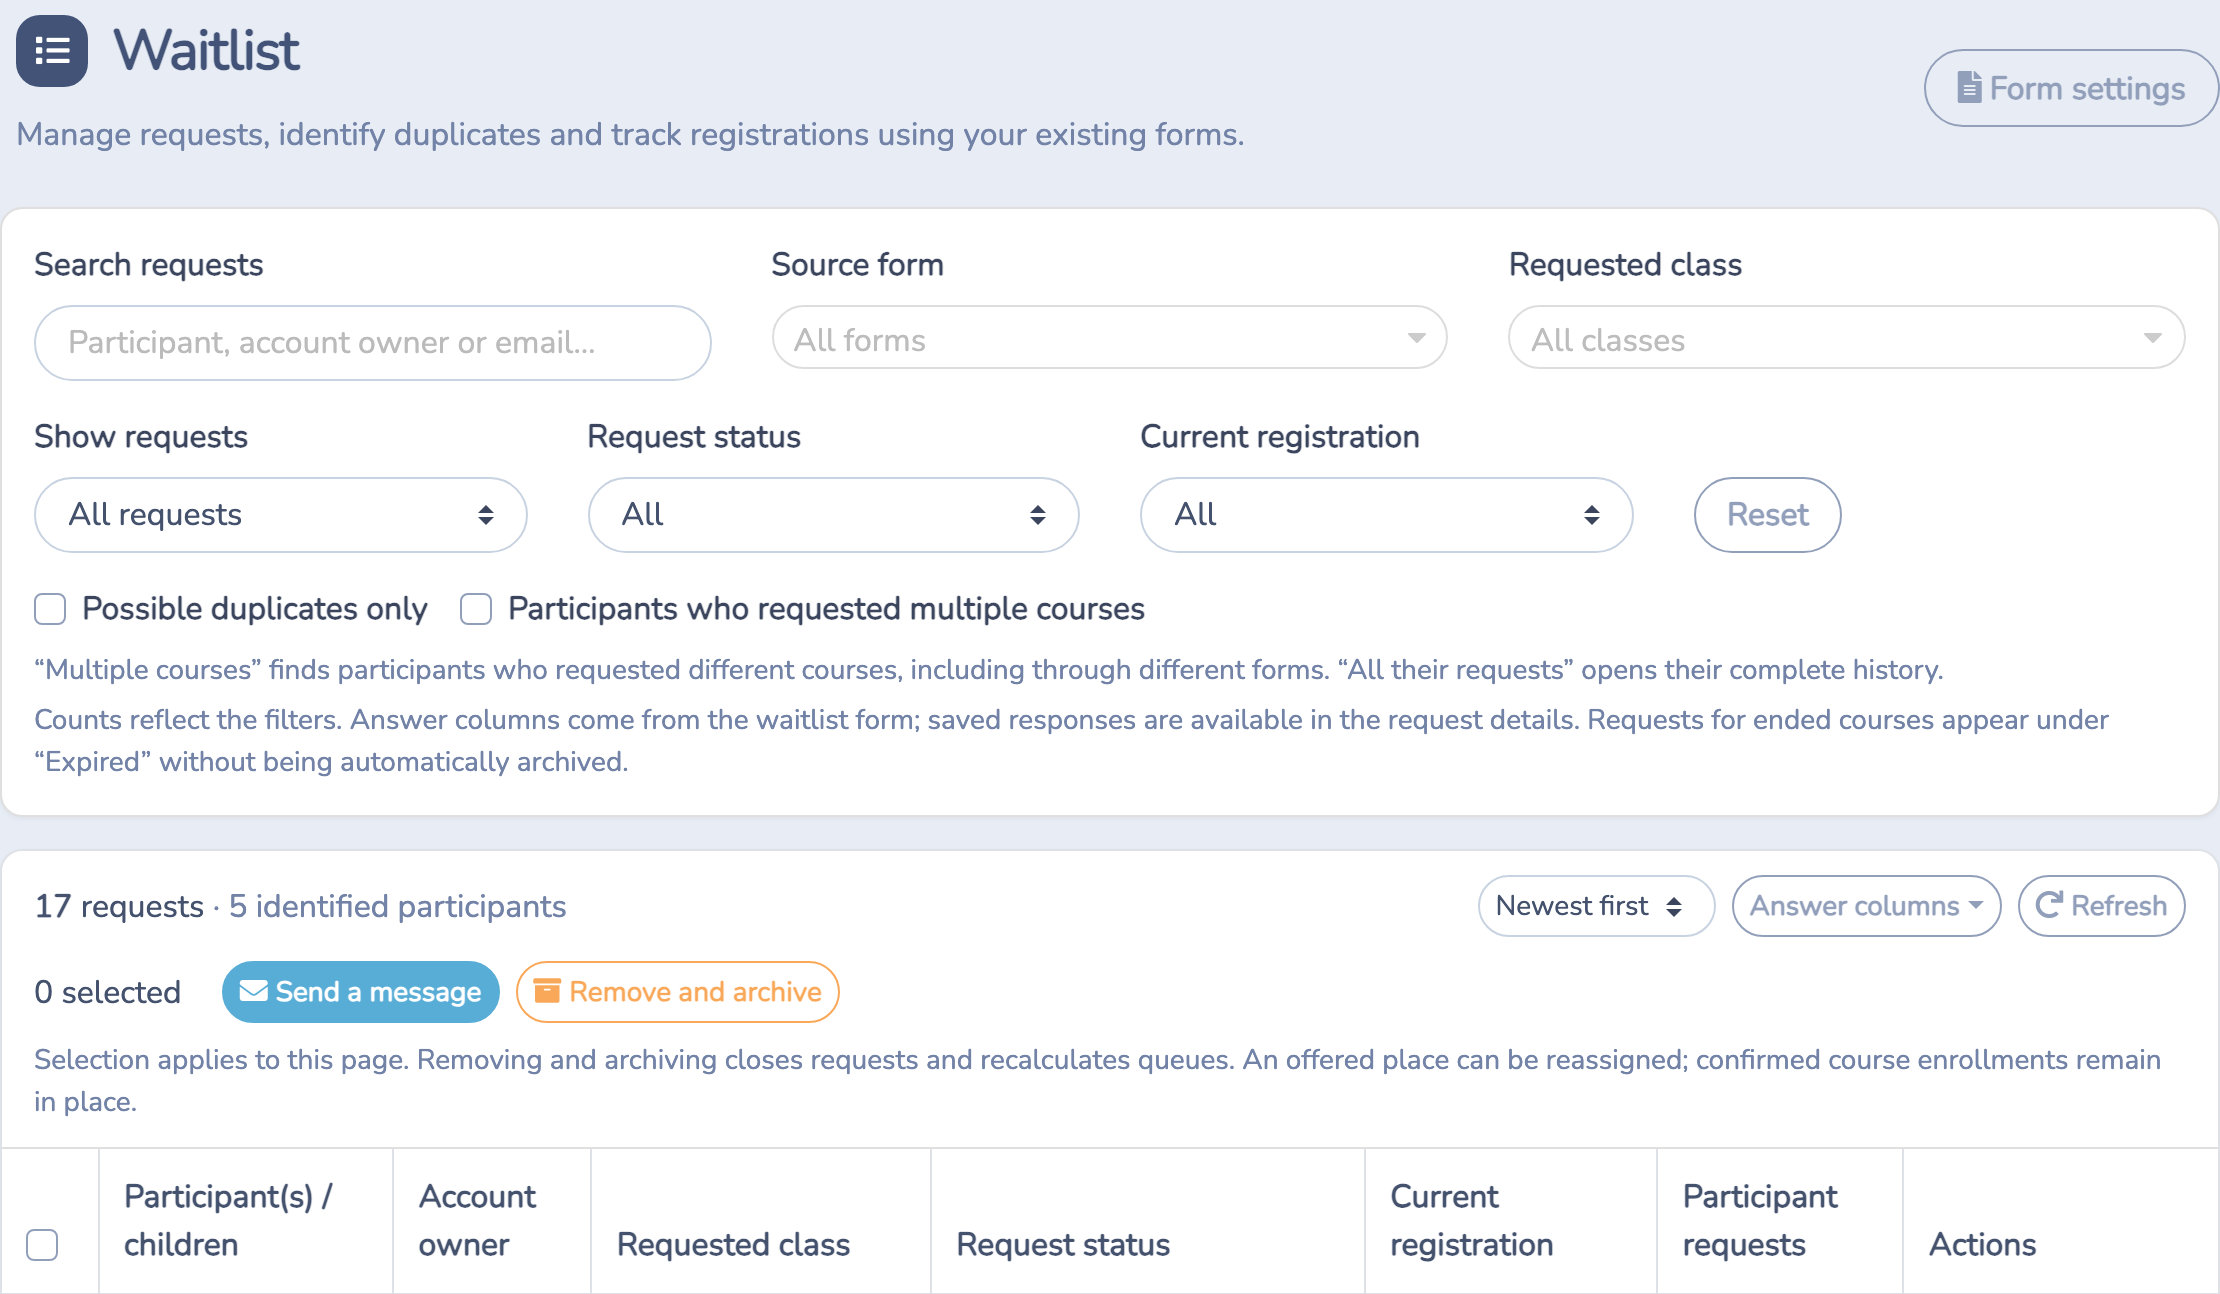Reset the filters
The height and width of the screenshot is (1294, 2220).
coord(1767,515)
